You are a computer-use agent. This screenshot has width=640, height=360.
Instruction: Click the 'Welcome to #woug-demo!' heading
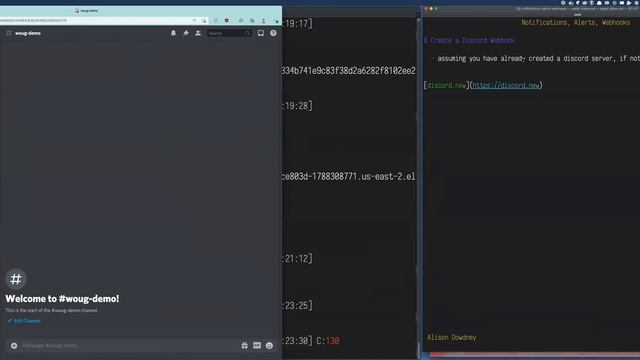(62, 299)
